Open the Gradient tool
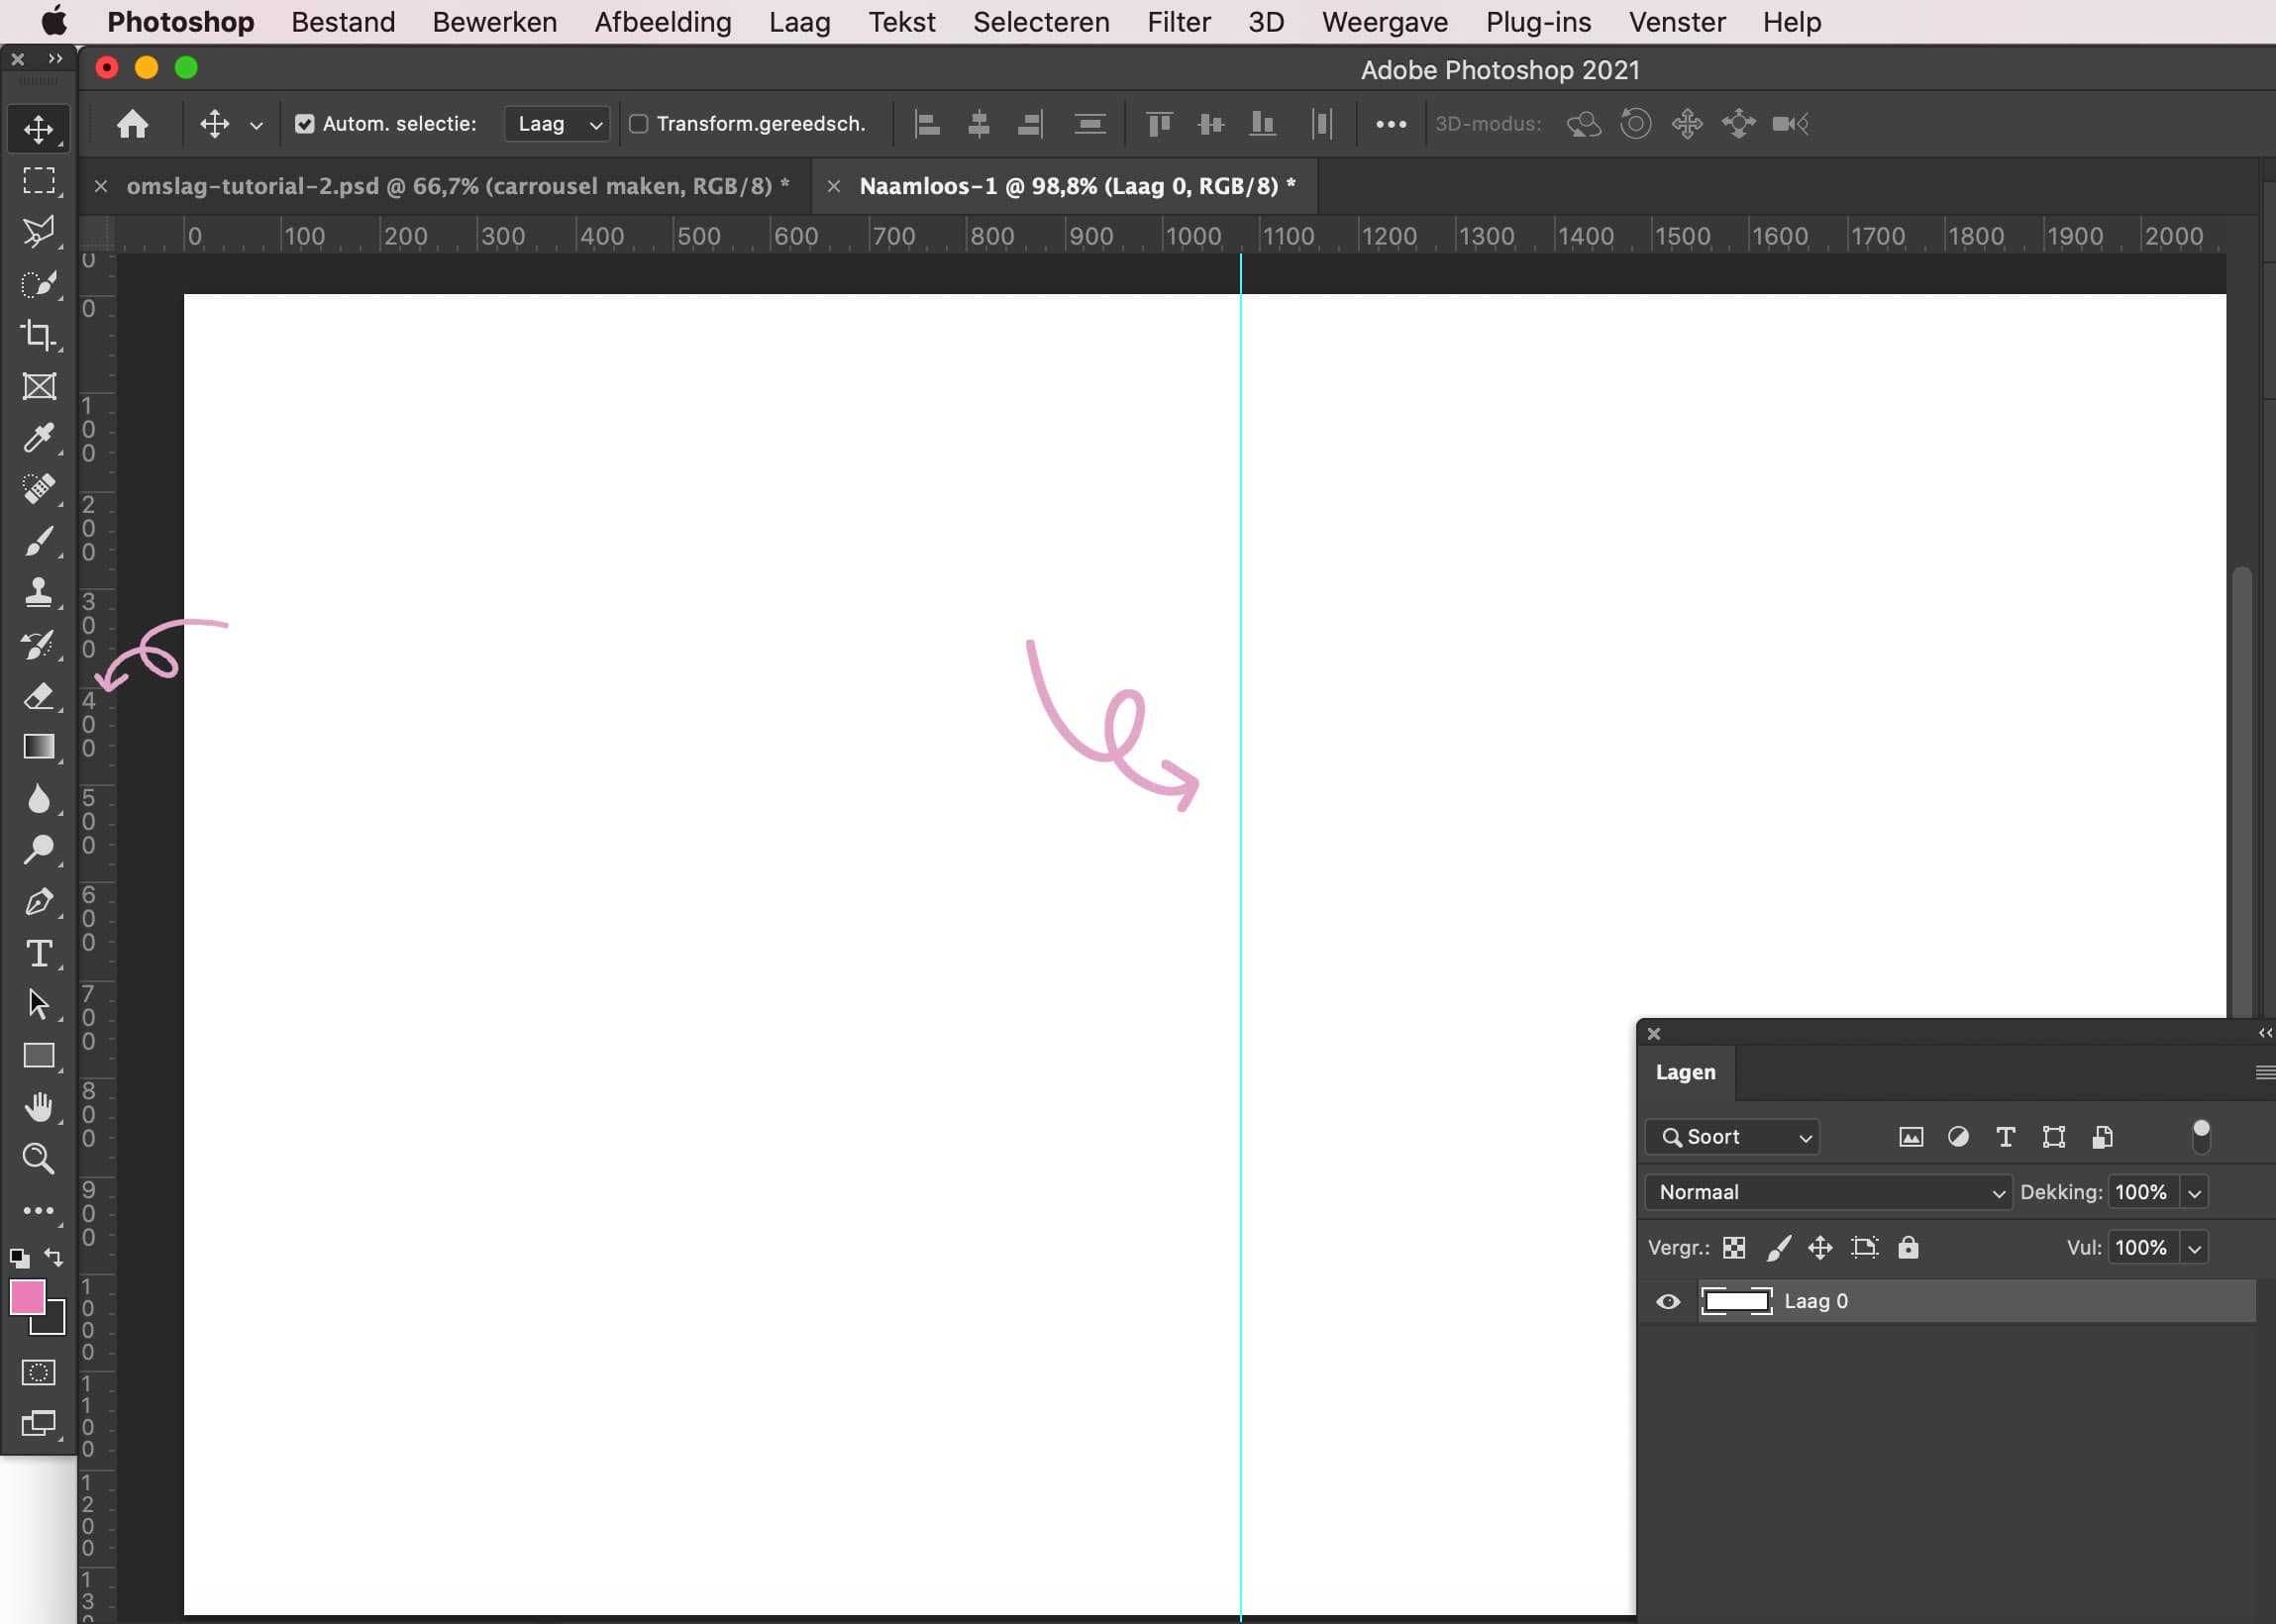The width and height of the screenshot is (2276, 1624). [x=38, y=747]
